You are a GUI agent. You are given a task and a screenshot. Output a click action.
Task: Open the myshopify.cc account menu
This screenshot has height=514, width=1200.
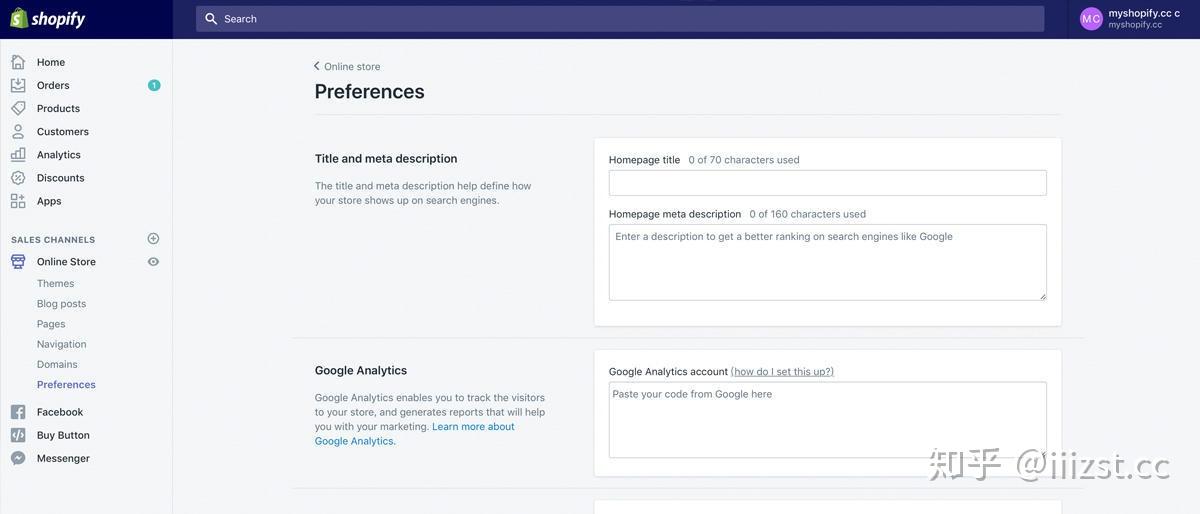pos(1131,19)
